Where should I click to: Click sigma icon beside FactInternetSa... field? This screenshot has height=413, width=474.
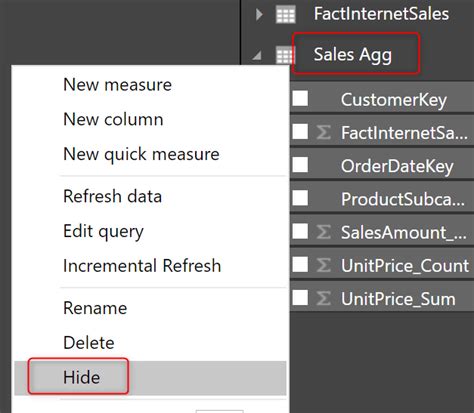[324, 132]
